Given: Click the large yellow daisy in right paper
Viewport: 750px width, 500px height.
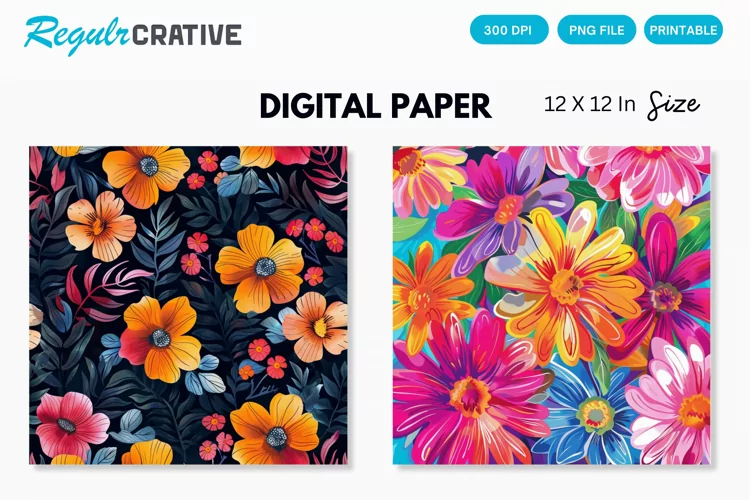Looking at the screenshot, I should click(567, 285).
